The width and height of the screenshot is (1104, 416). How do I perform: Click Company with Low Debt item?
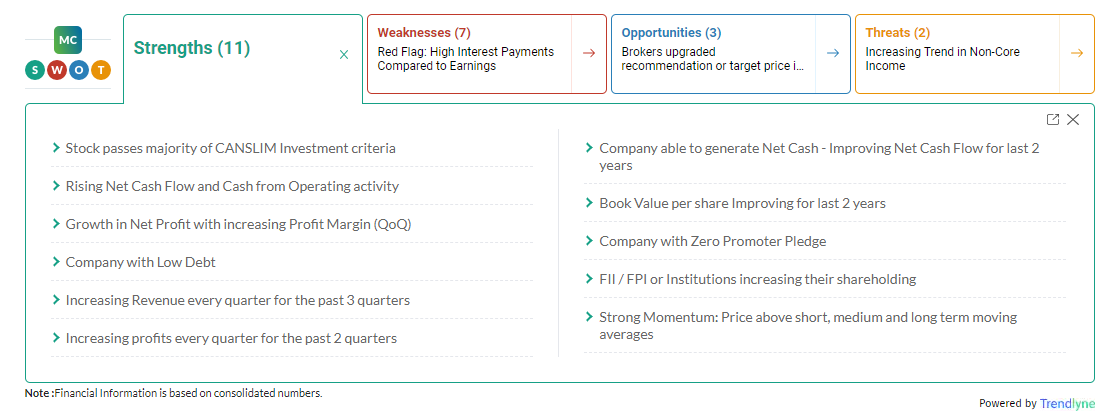(141, 262)
